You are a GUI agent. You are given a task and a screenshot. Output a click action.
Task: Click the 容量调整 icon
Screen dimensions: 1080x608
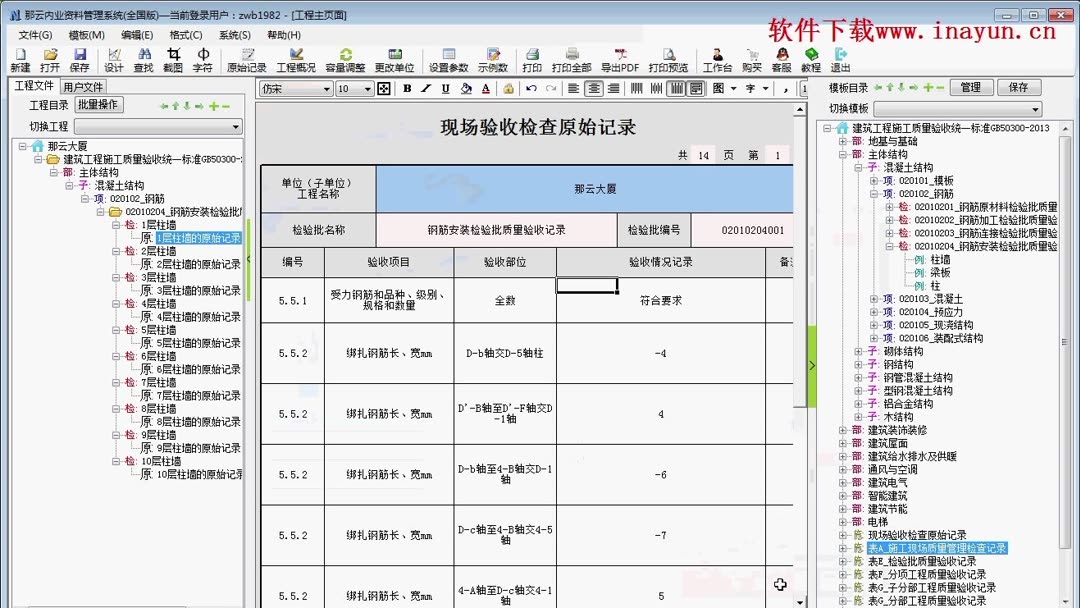pos(344,58)
